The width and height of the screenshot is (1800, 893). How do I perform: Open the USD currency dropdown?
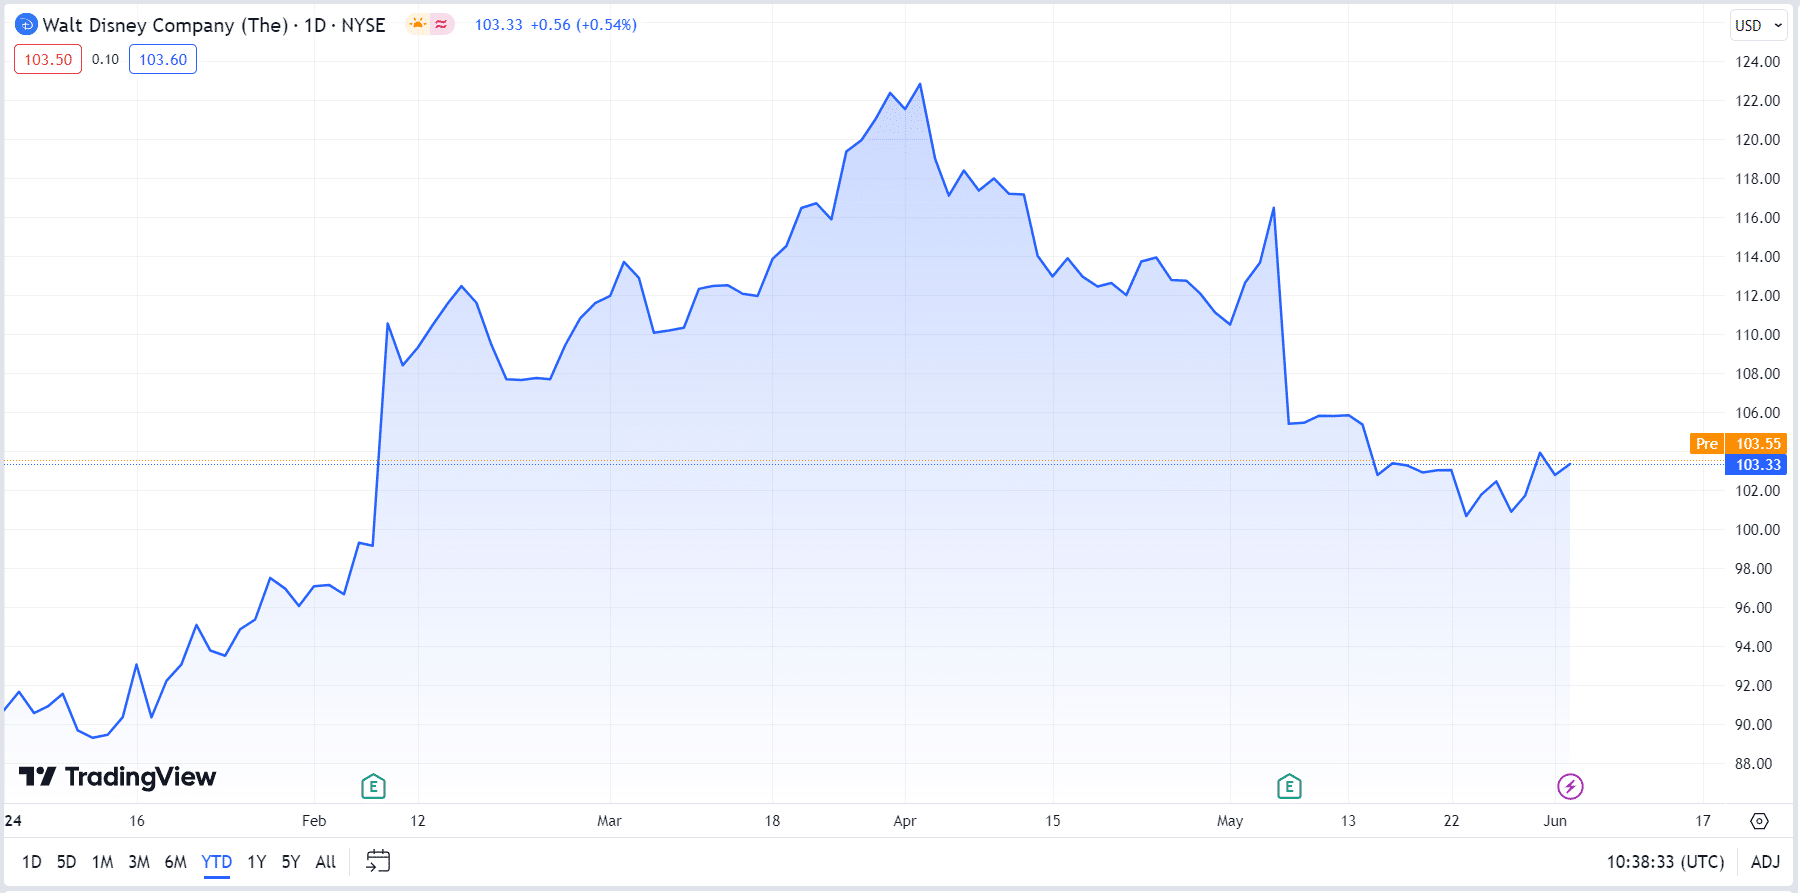(x=1758, y=25)
